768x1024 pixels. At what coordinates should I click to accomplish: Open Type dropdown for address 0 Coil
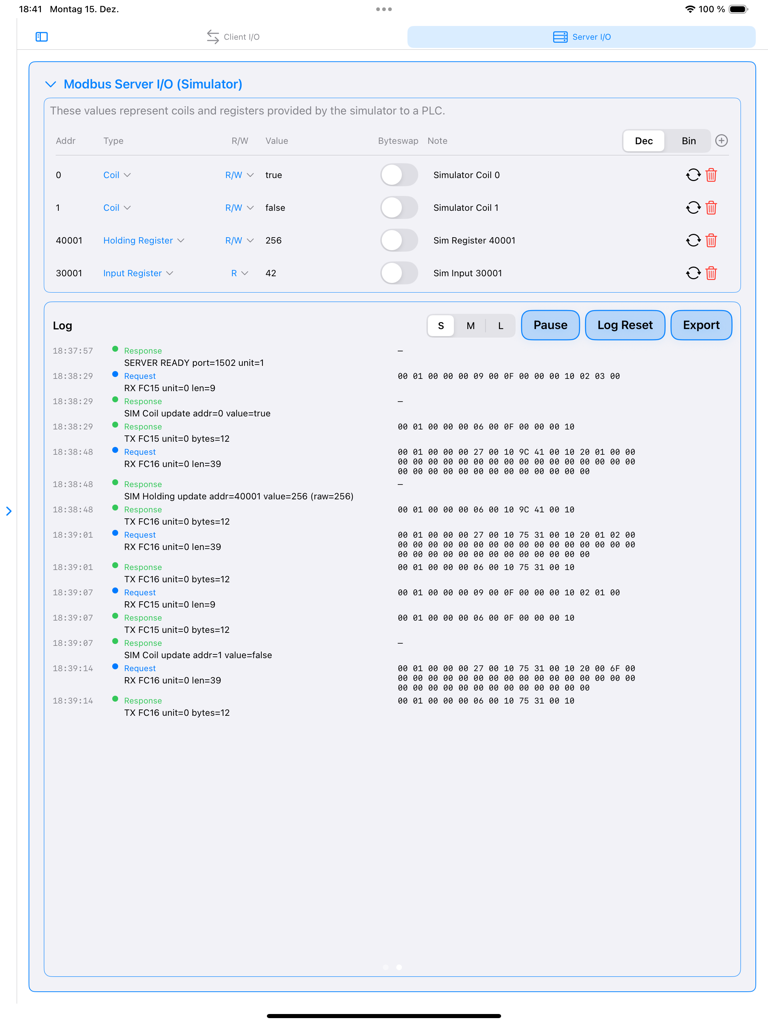[x=117, y=175]
